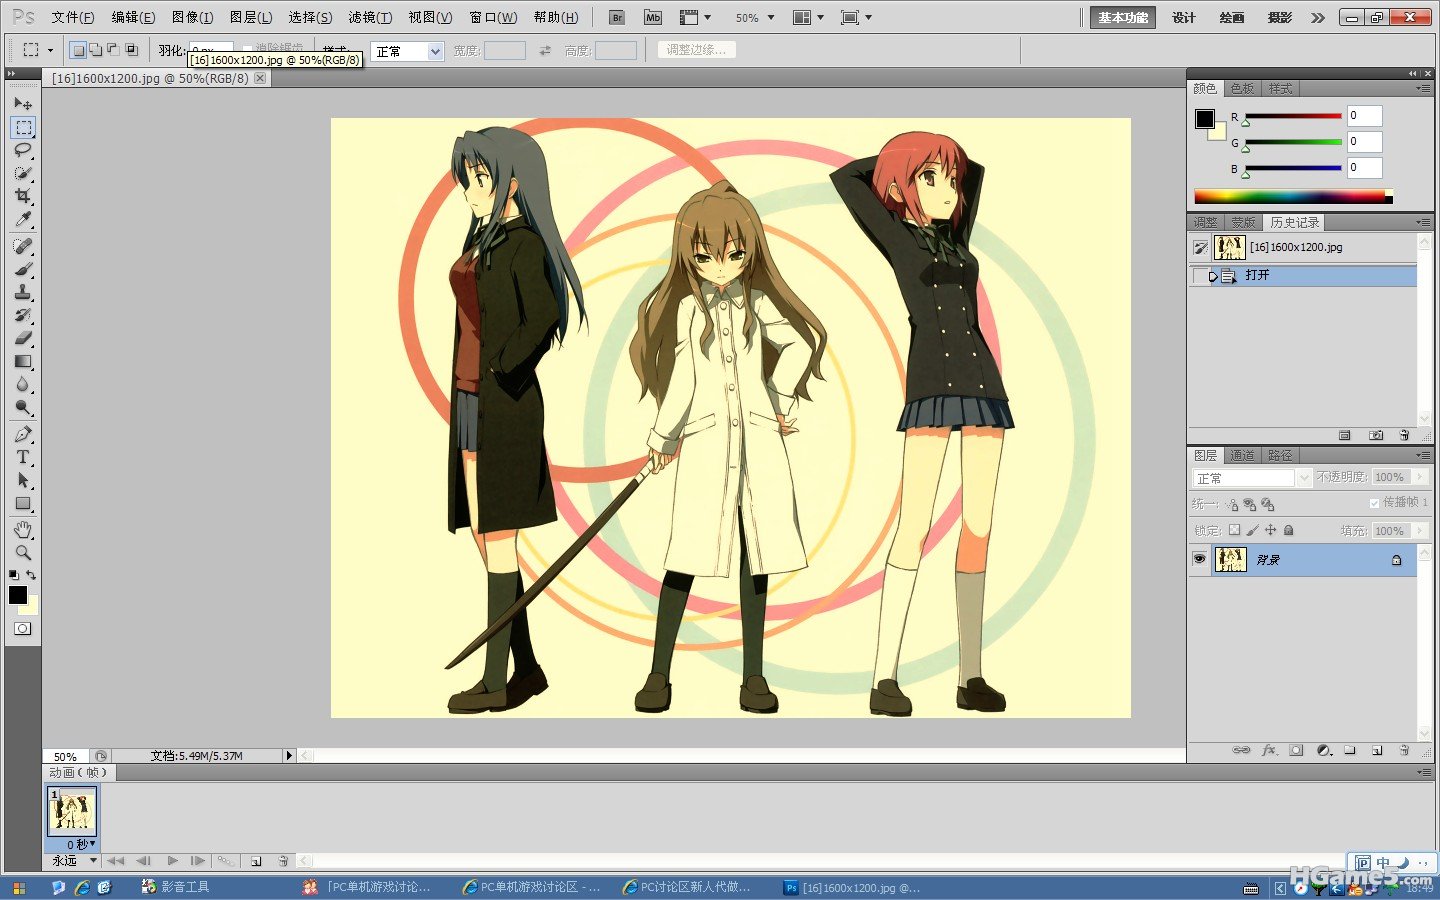Select the Dodge tool
This screenshot has height=900, width=1440.
tap(23, 407)
